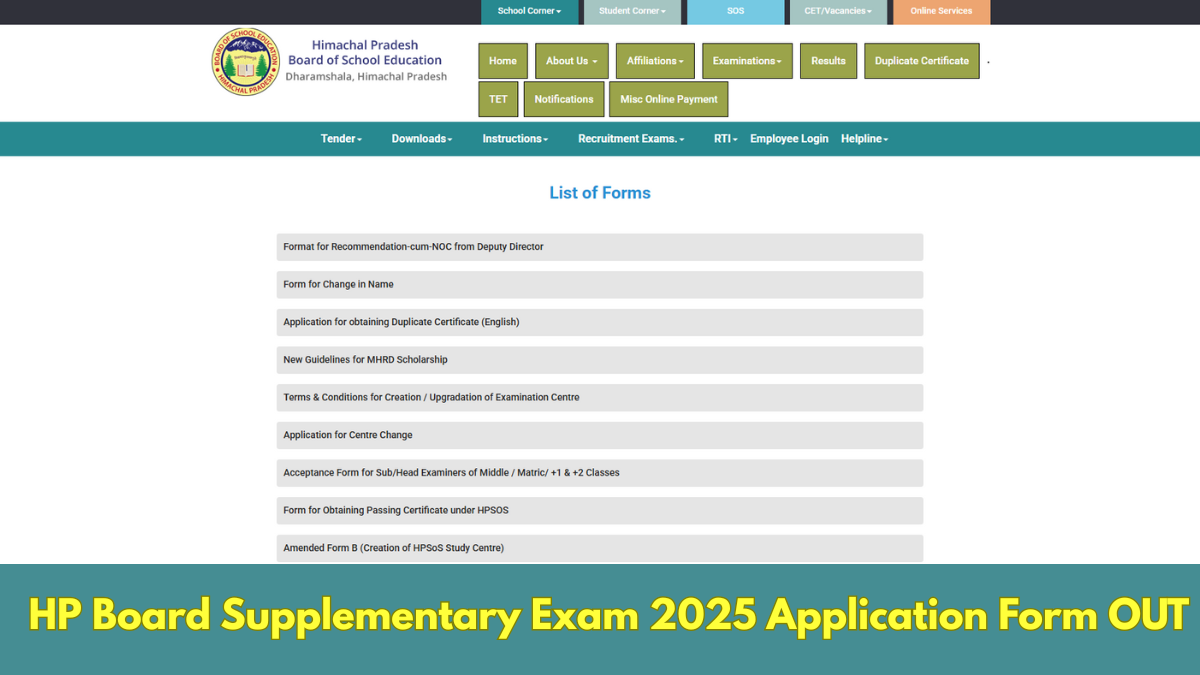Open the School Corner dropdown

tap(530, 11)
